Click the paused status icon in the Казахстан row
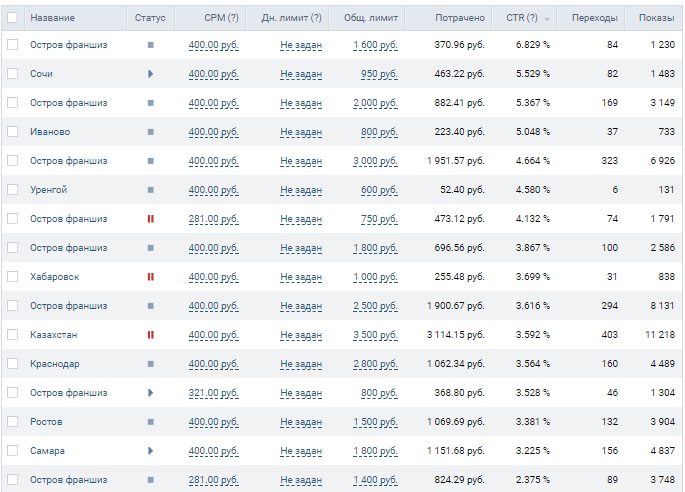This screenshot has width=685, height=492. coord(151,335)
